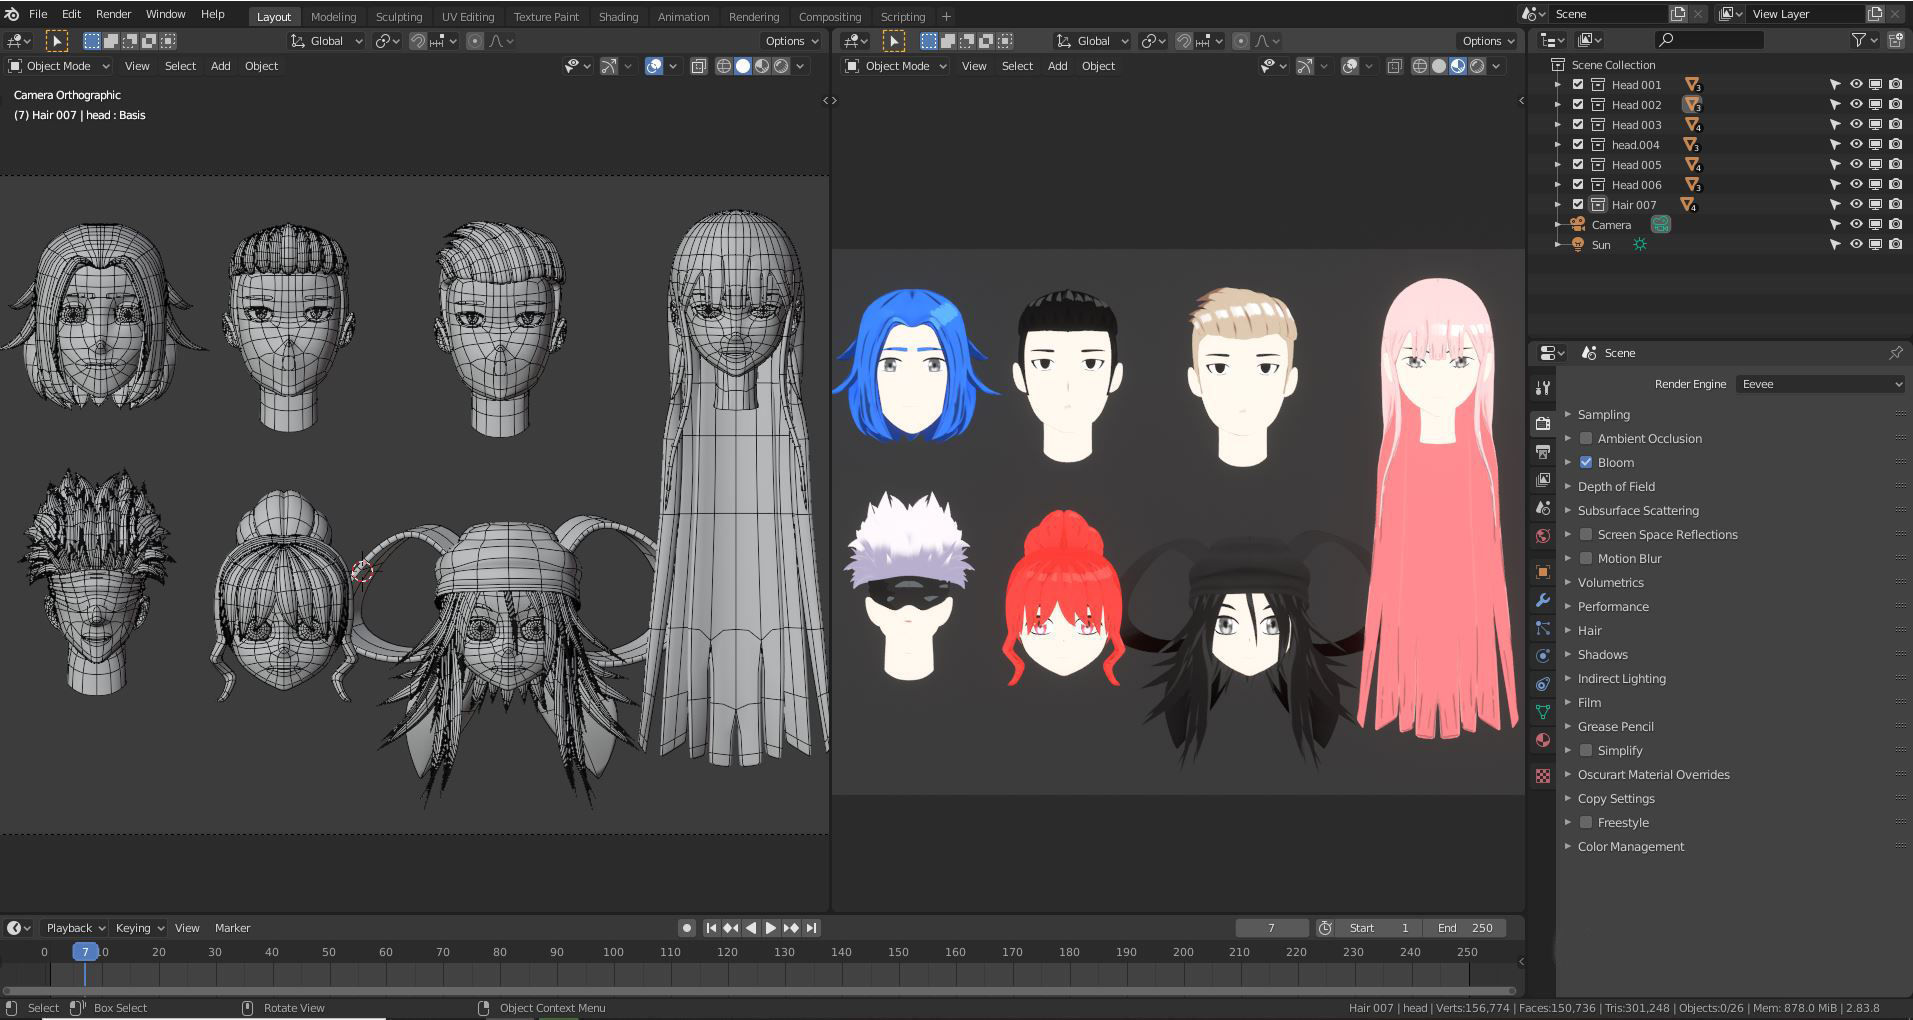The width and height of the screenshot is (1913, 1020).
Task: Open the Tool properties tab
Action: [x=1542, y=388]
